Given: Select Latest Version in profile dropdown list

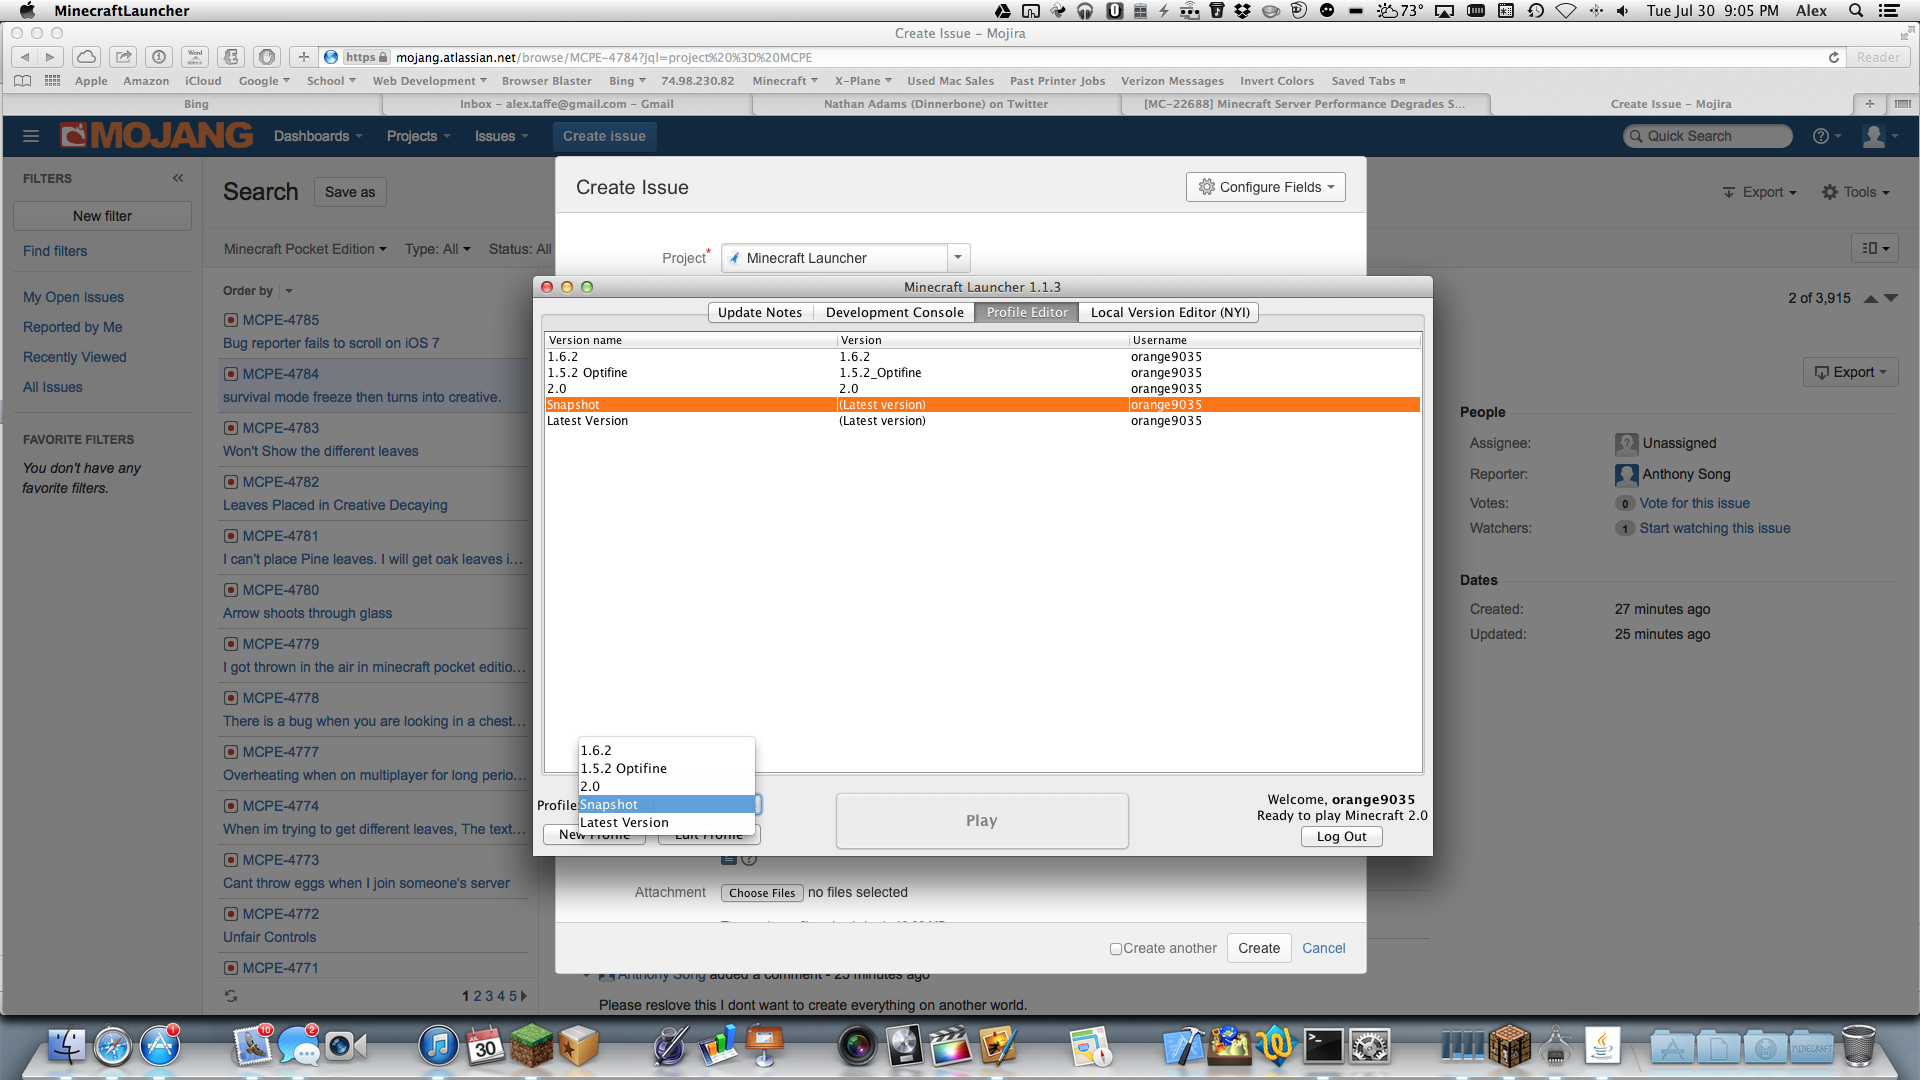Looking at the screenshot, I should tap(625, 823).
